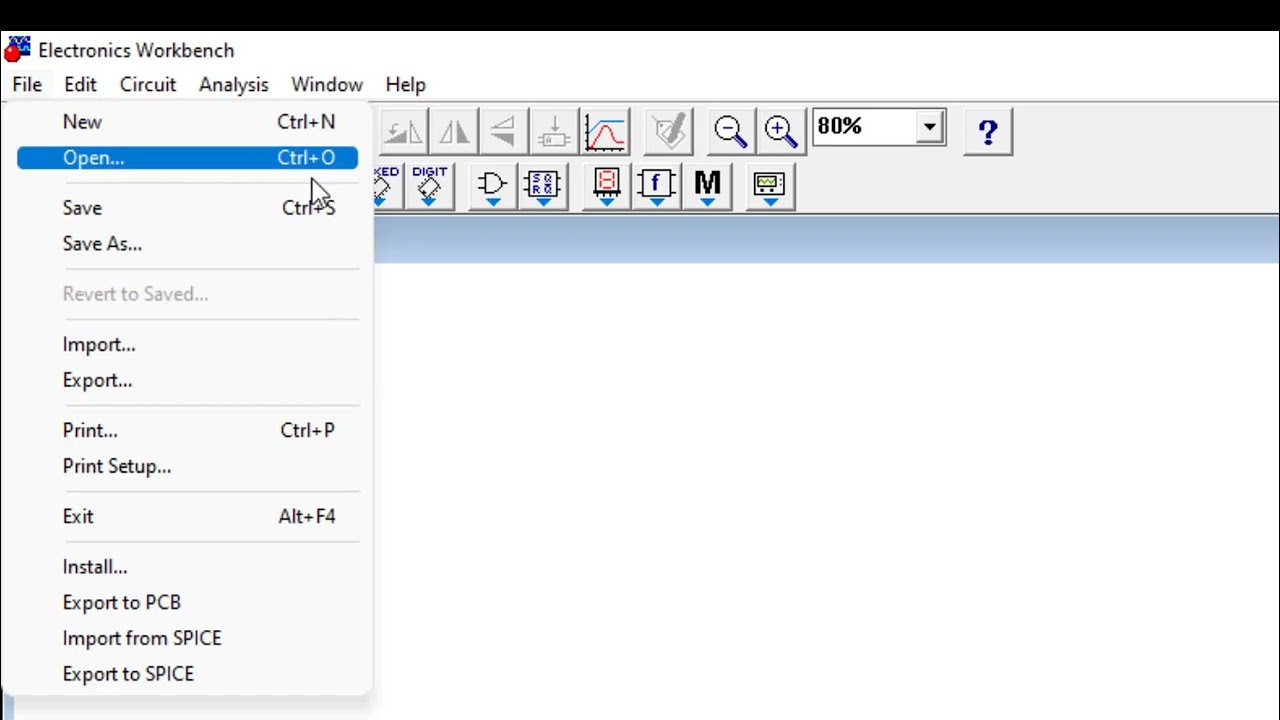Choose Save in the File menu

coord(187,208)
